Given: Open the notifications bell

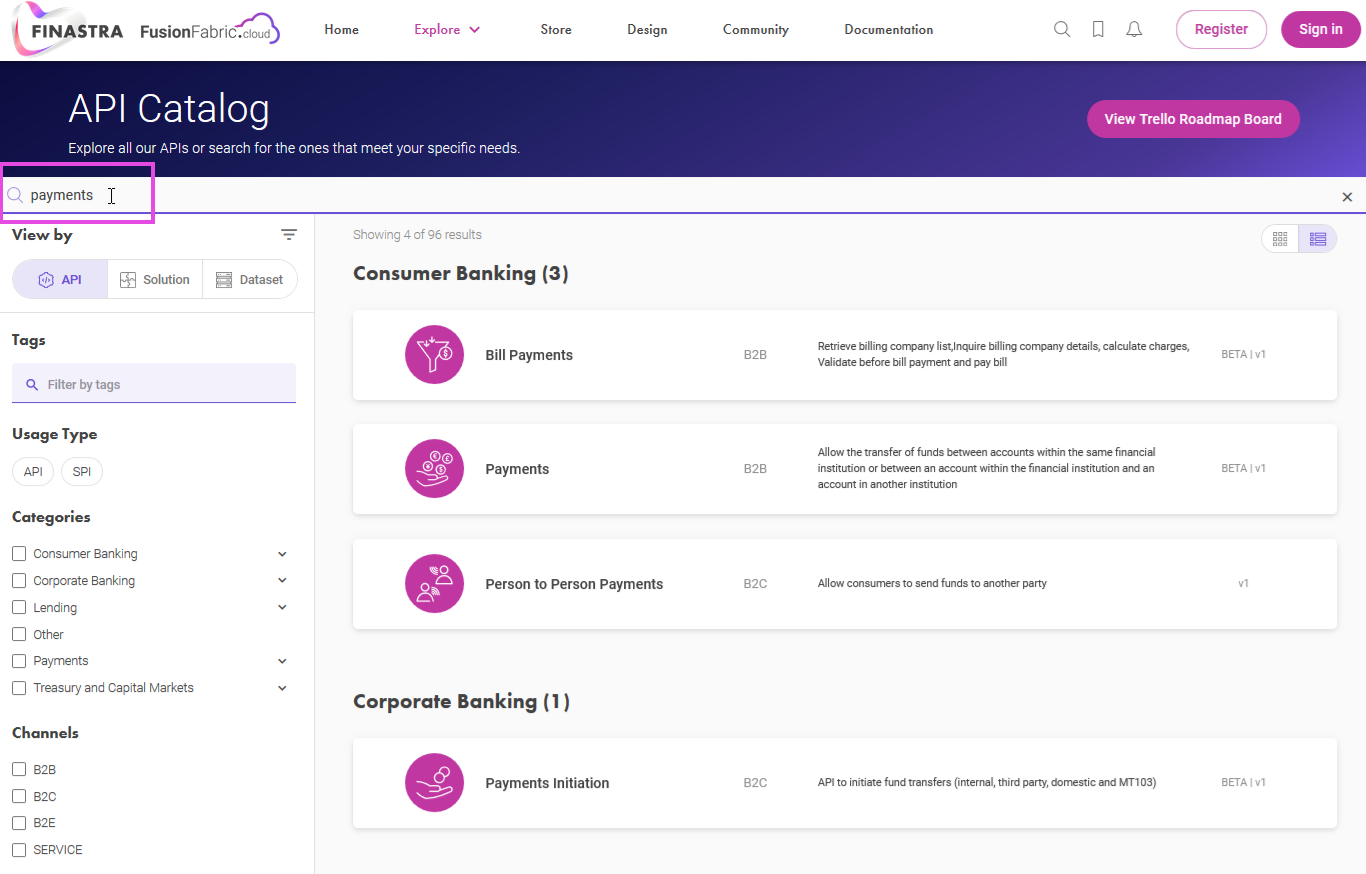Looking at the screenshot, I should (x=1134, y=30).
